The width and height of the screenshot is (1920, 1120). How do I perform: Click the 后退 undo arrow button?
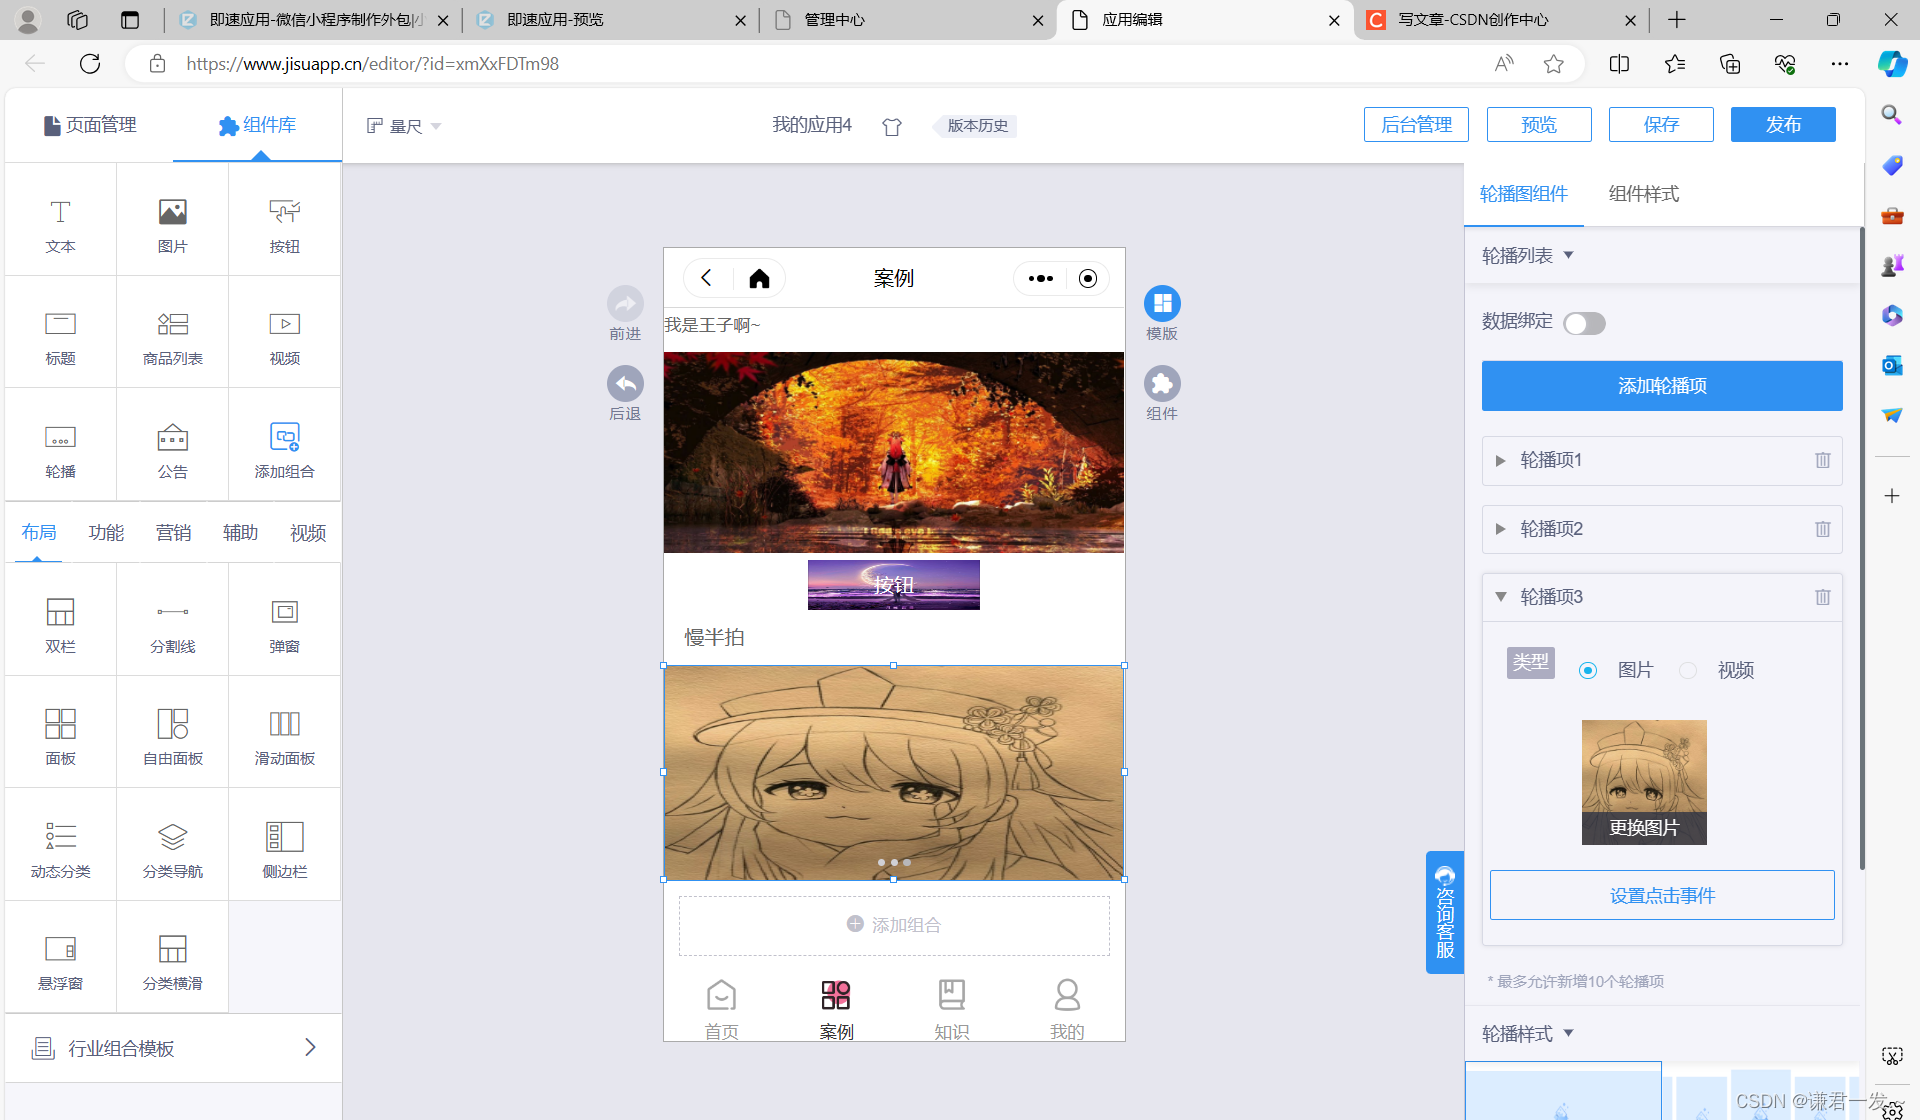pyautogui.click(x=625, y=384)
